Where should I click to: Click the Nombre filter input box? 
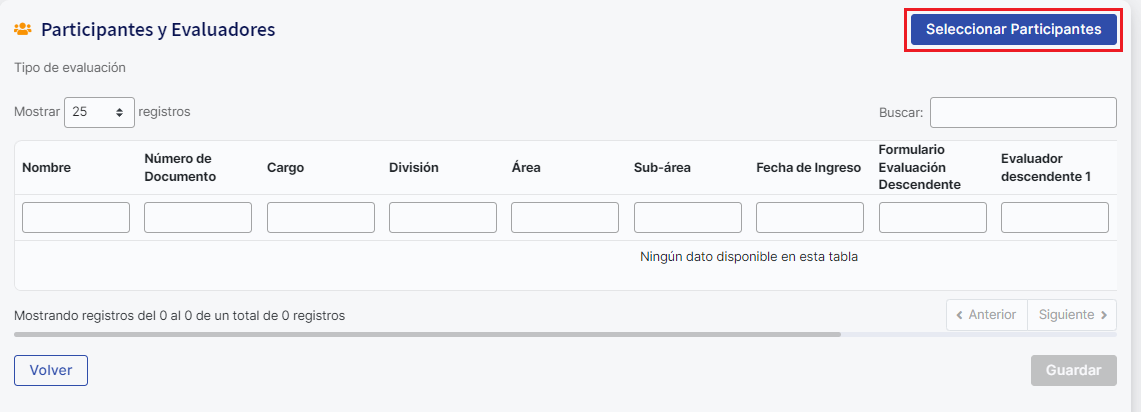(76, 217)
